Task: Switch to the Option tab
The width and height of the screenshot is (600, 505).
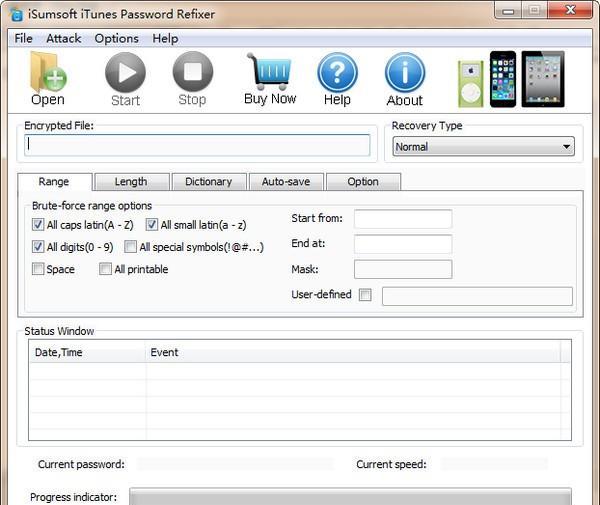Action: pos(363,182)
